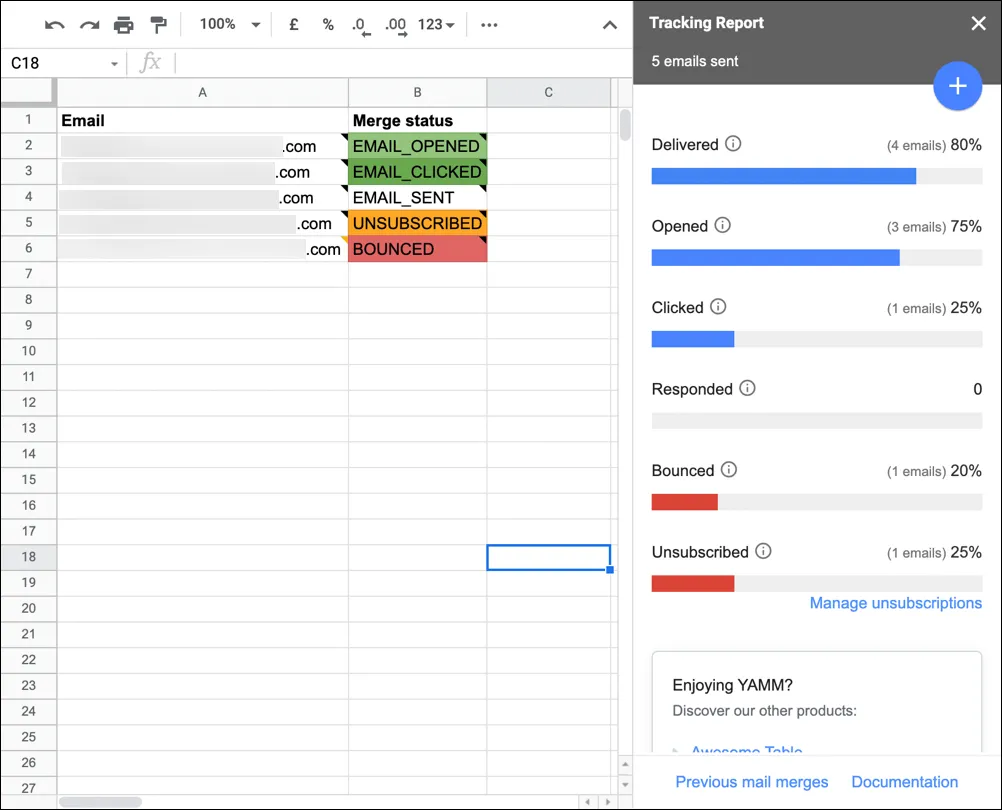1002x810 pixels.
Task: Select the Paint format tool
Action: click(x=158, y=25)
